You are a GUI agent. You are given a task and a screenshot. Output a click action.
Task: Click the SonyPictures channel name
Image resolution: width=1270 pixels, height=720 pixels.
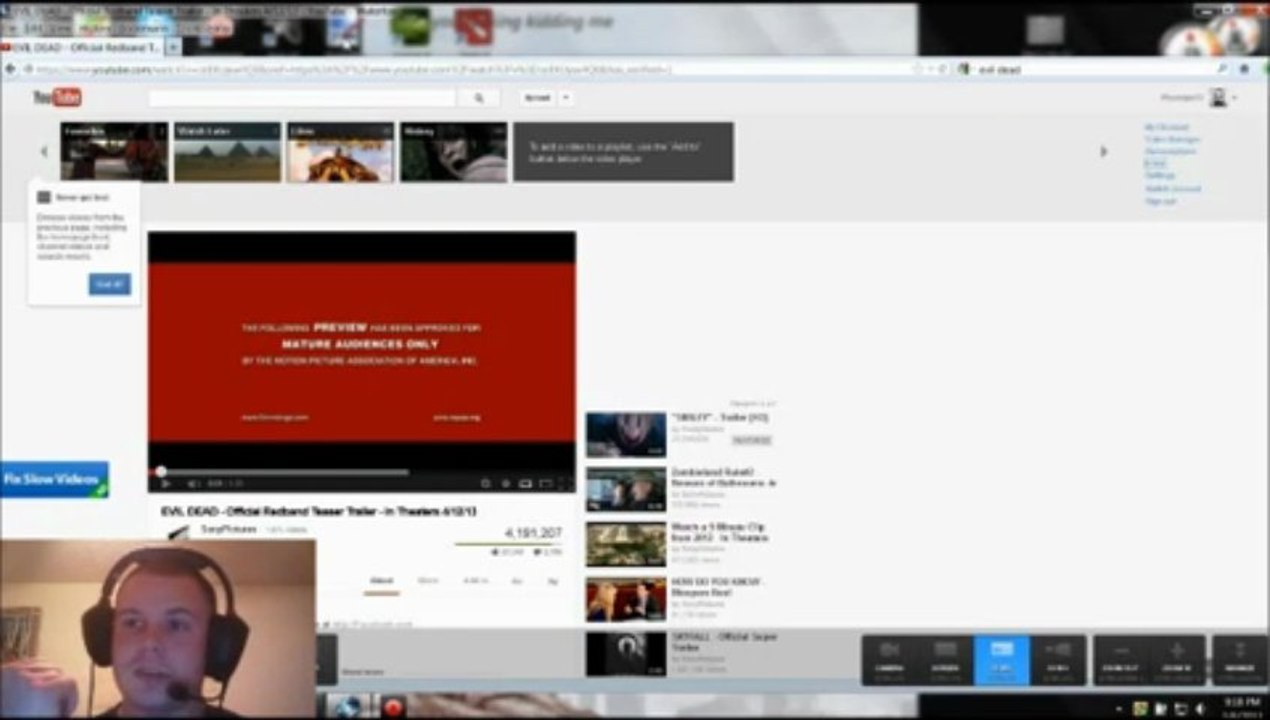pos(229,529)
